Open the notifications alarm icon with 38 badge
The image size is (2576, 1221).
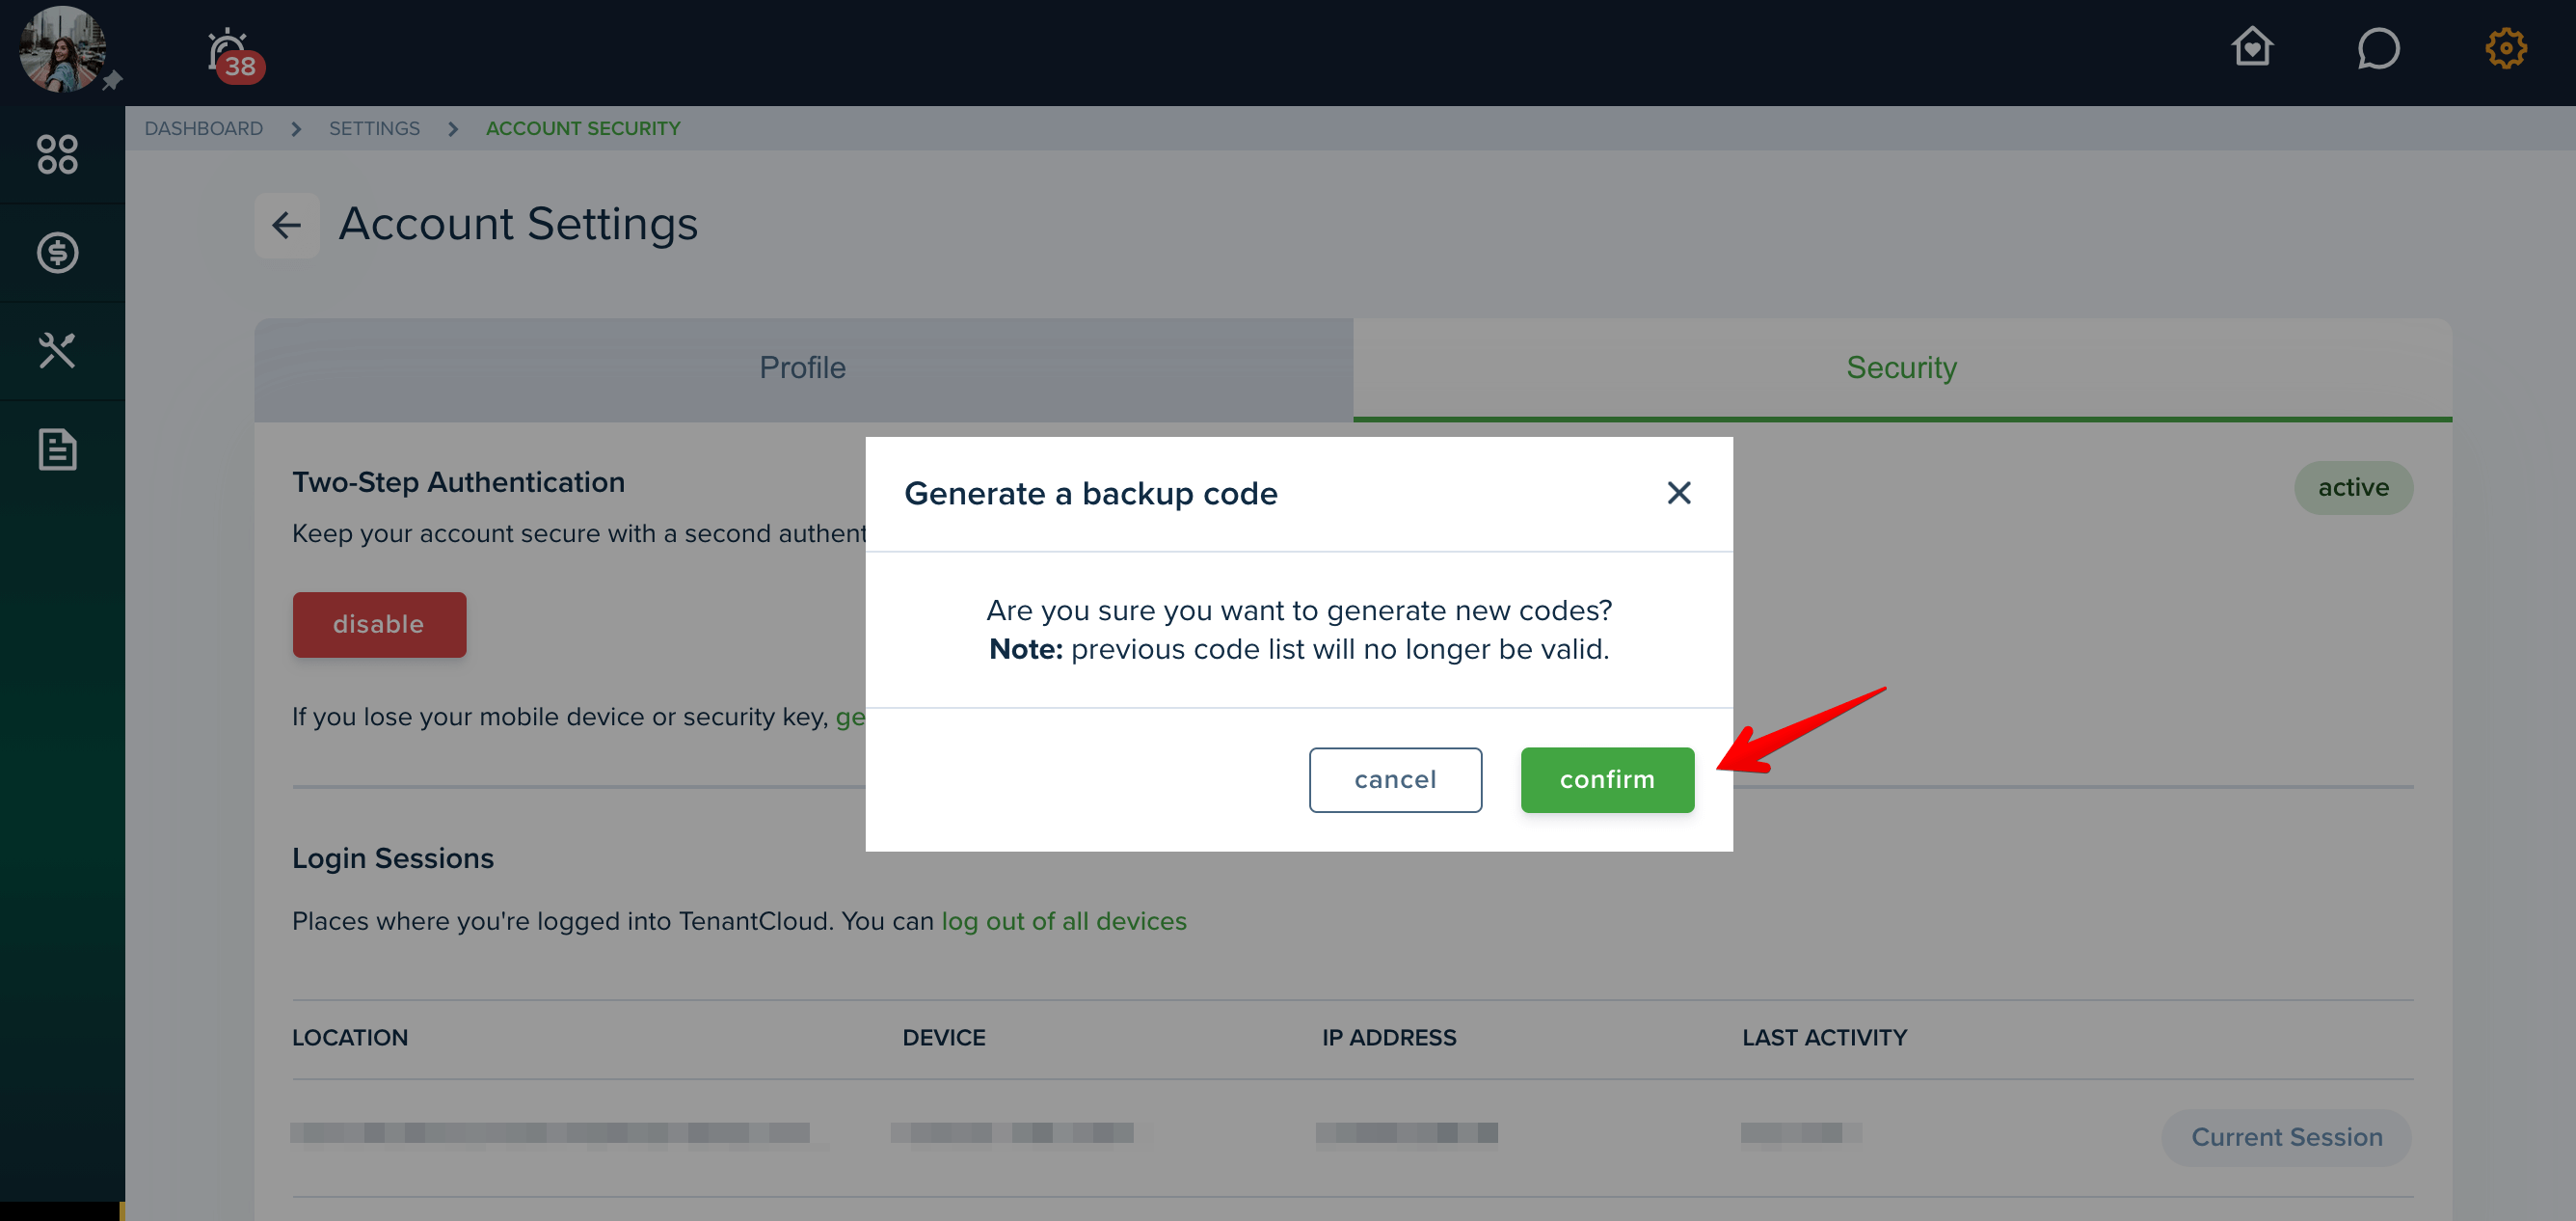234,55
